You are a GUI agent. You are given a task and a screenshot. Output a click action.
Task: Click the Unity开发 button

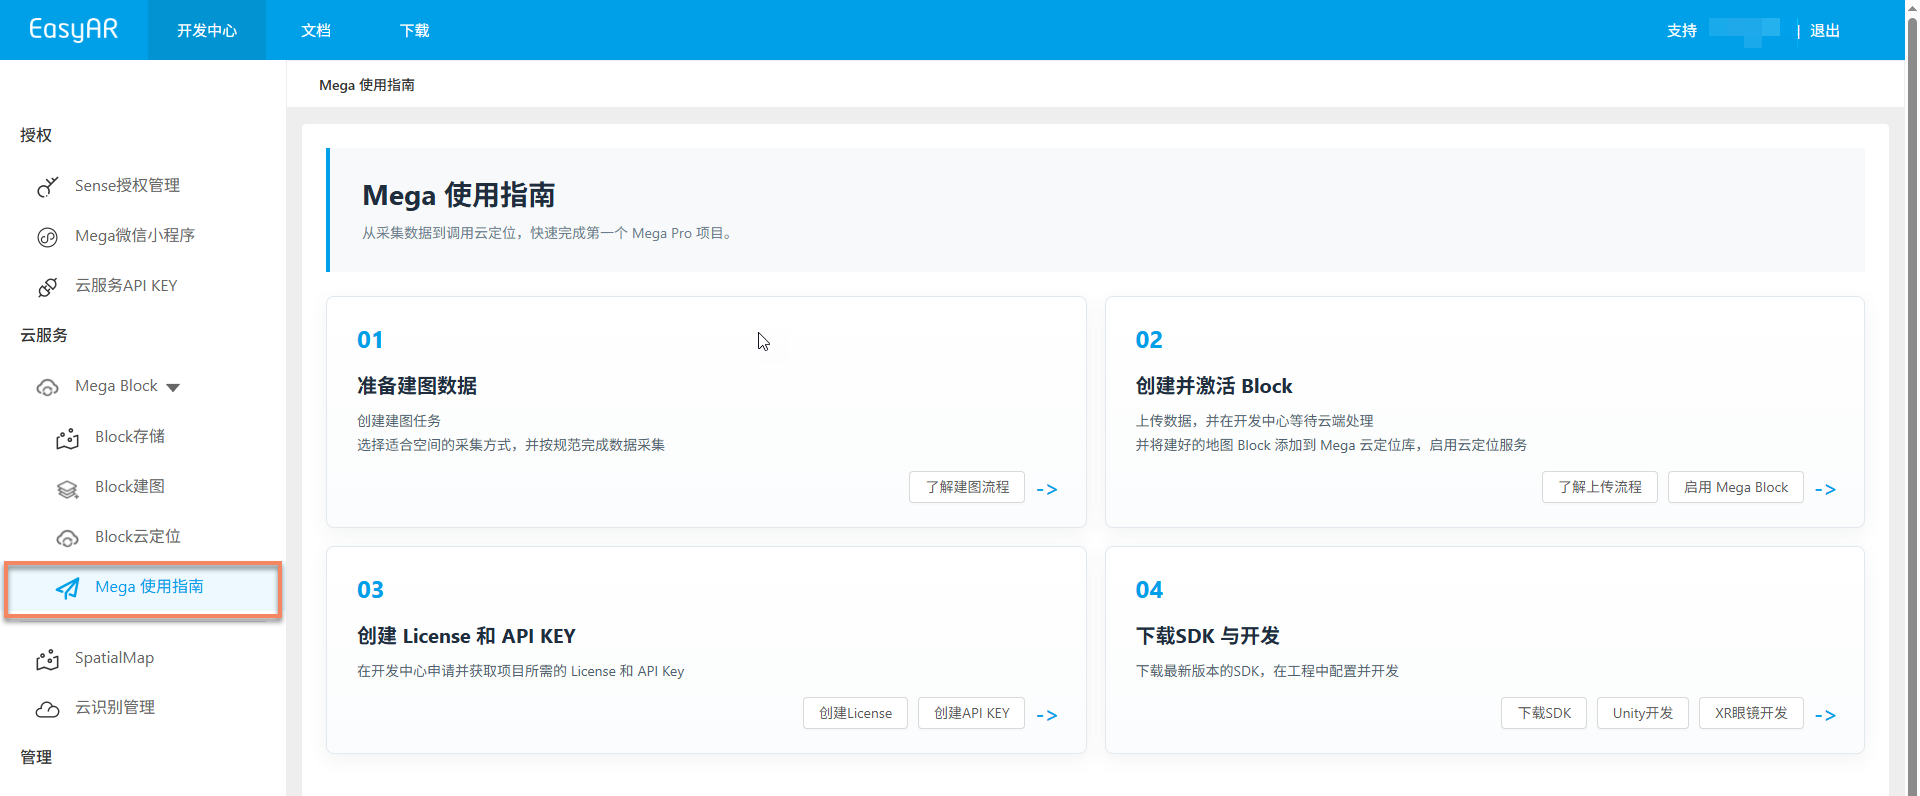pos(1643,713)
